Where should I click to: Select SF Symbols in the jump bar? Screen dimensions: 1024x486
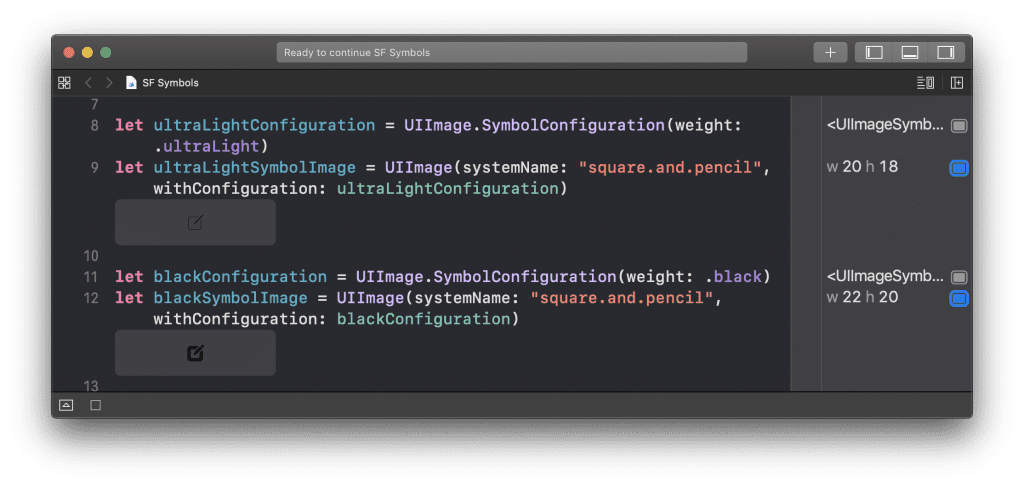(x=170, y=83)
